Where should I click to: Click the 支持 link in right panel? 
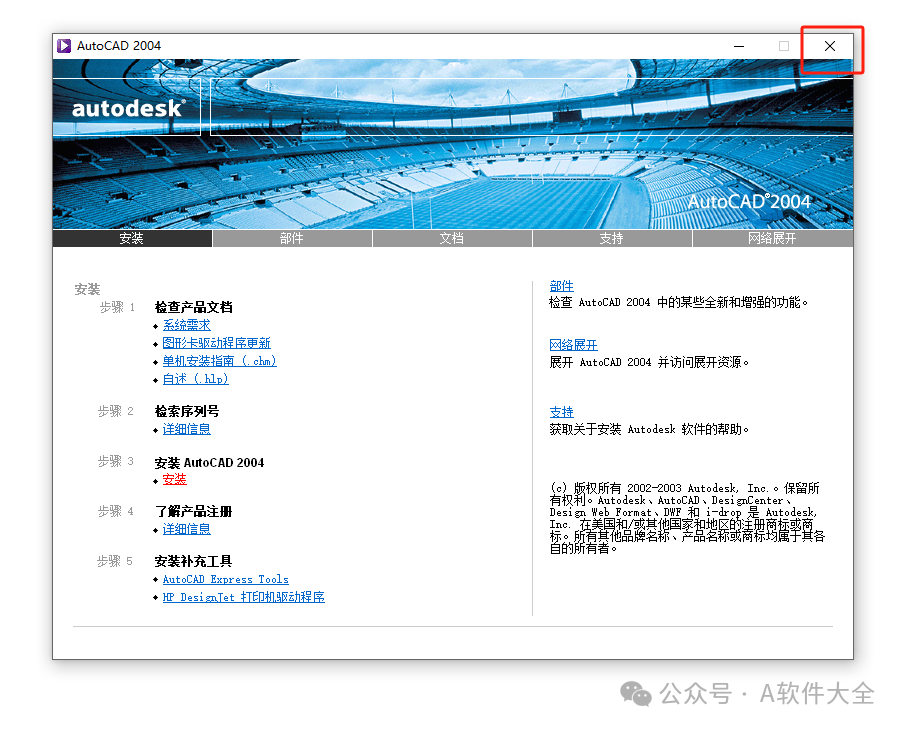pos(561,412)
